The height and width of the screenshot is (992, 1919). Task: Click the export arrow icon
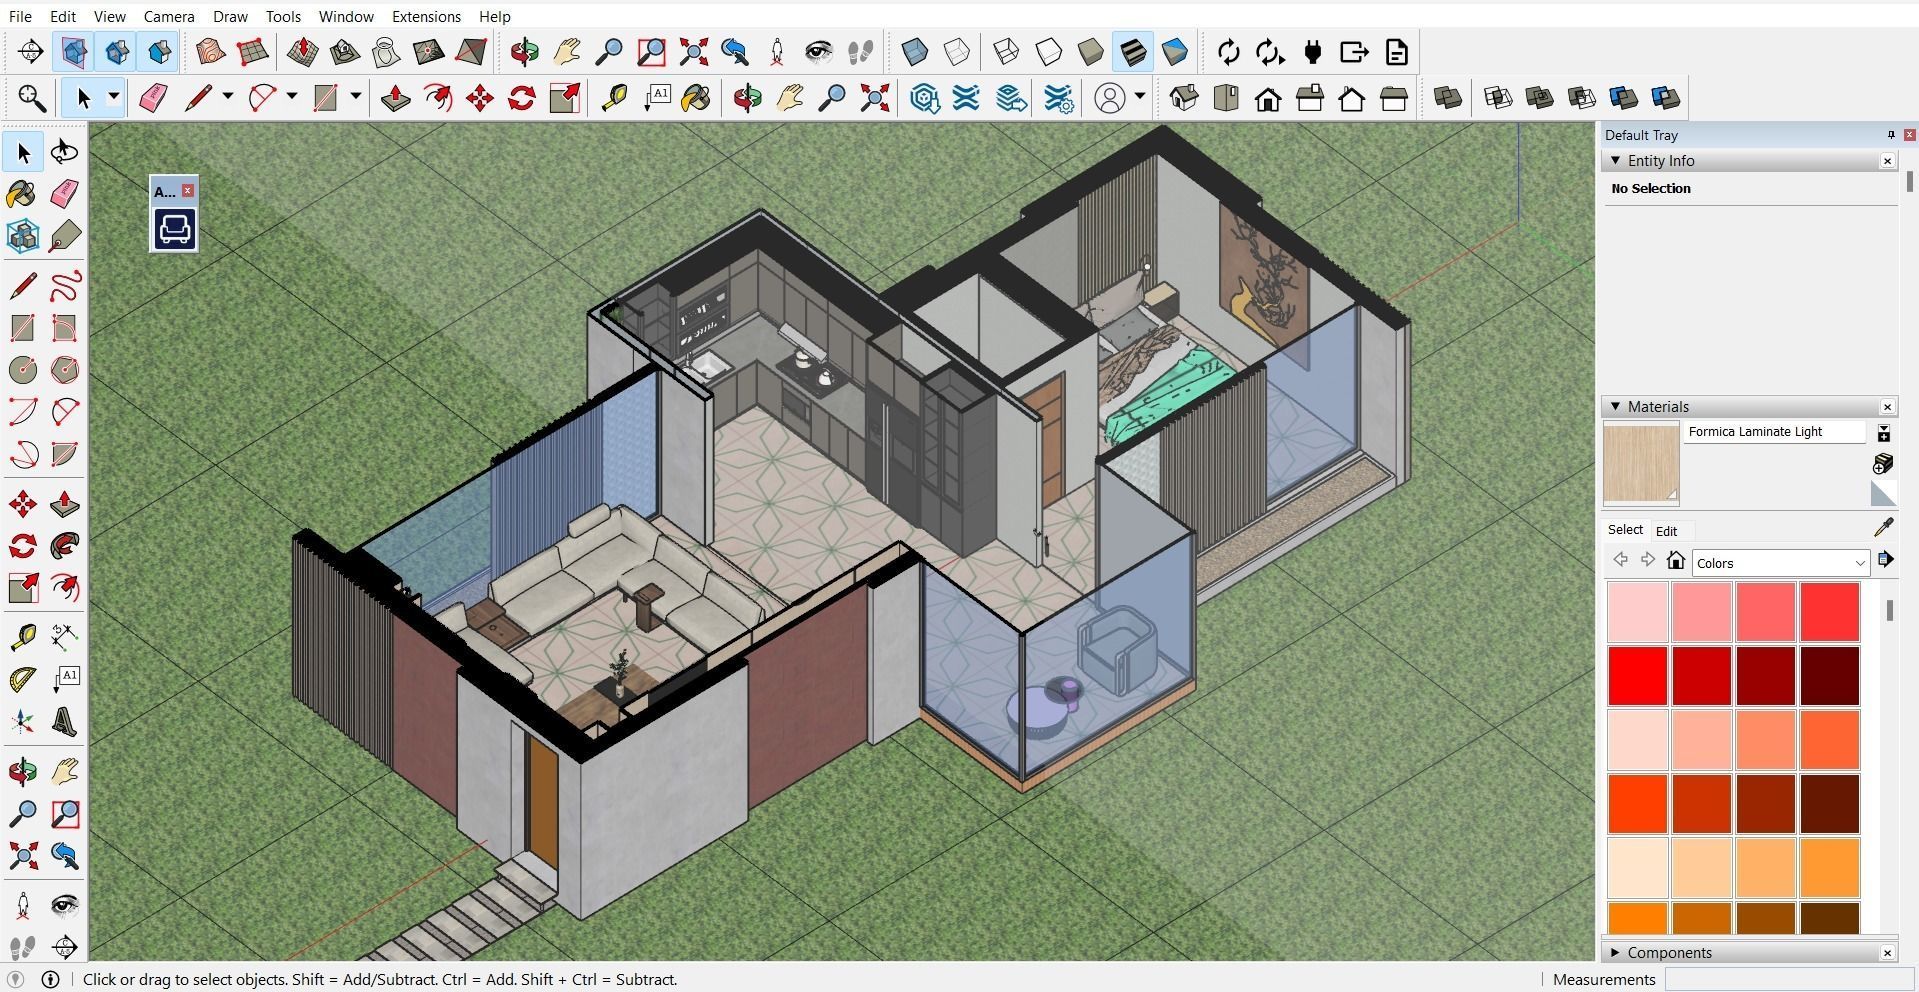(x=1354, y=52)
